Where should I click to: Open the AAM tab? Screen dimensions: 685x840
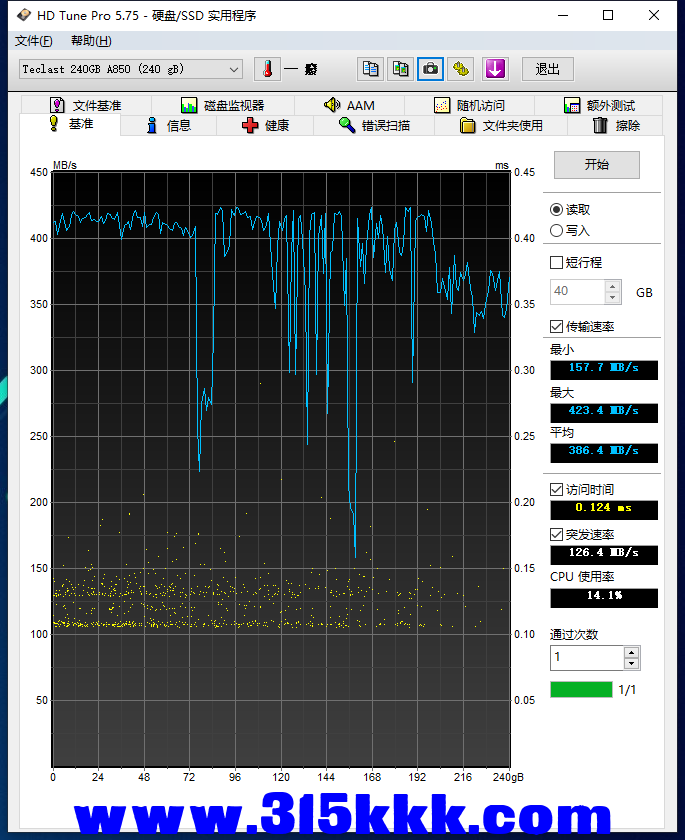(x=349, y=106)
